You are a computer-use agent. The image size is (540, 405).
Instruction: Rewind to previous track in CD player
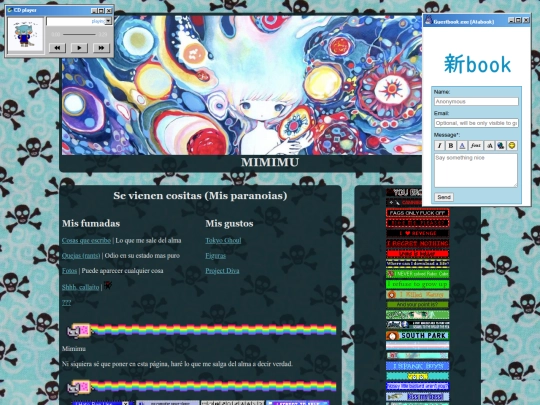pyautogui.click(x=57, y=48)
